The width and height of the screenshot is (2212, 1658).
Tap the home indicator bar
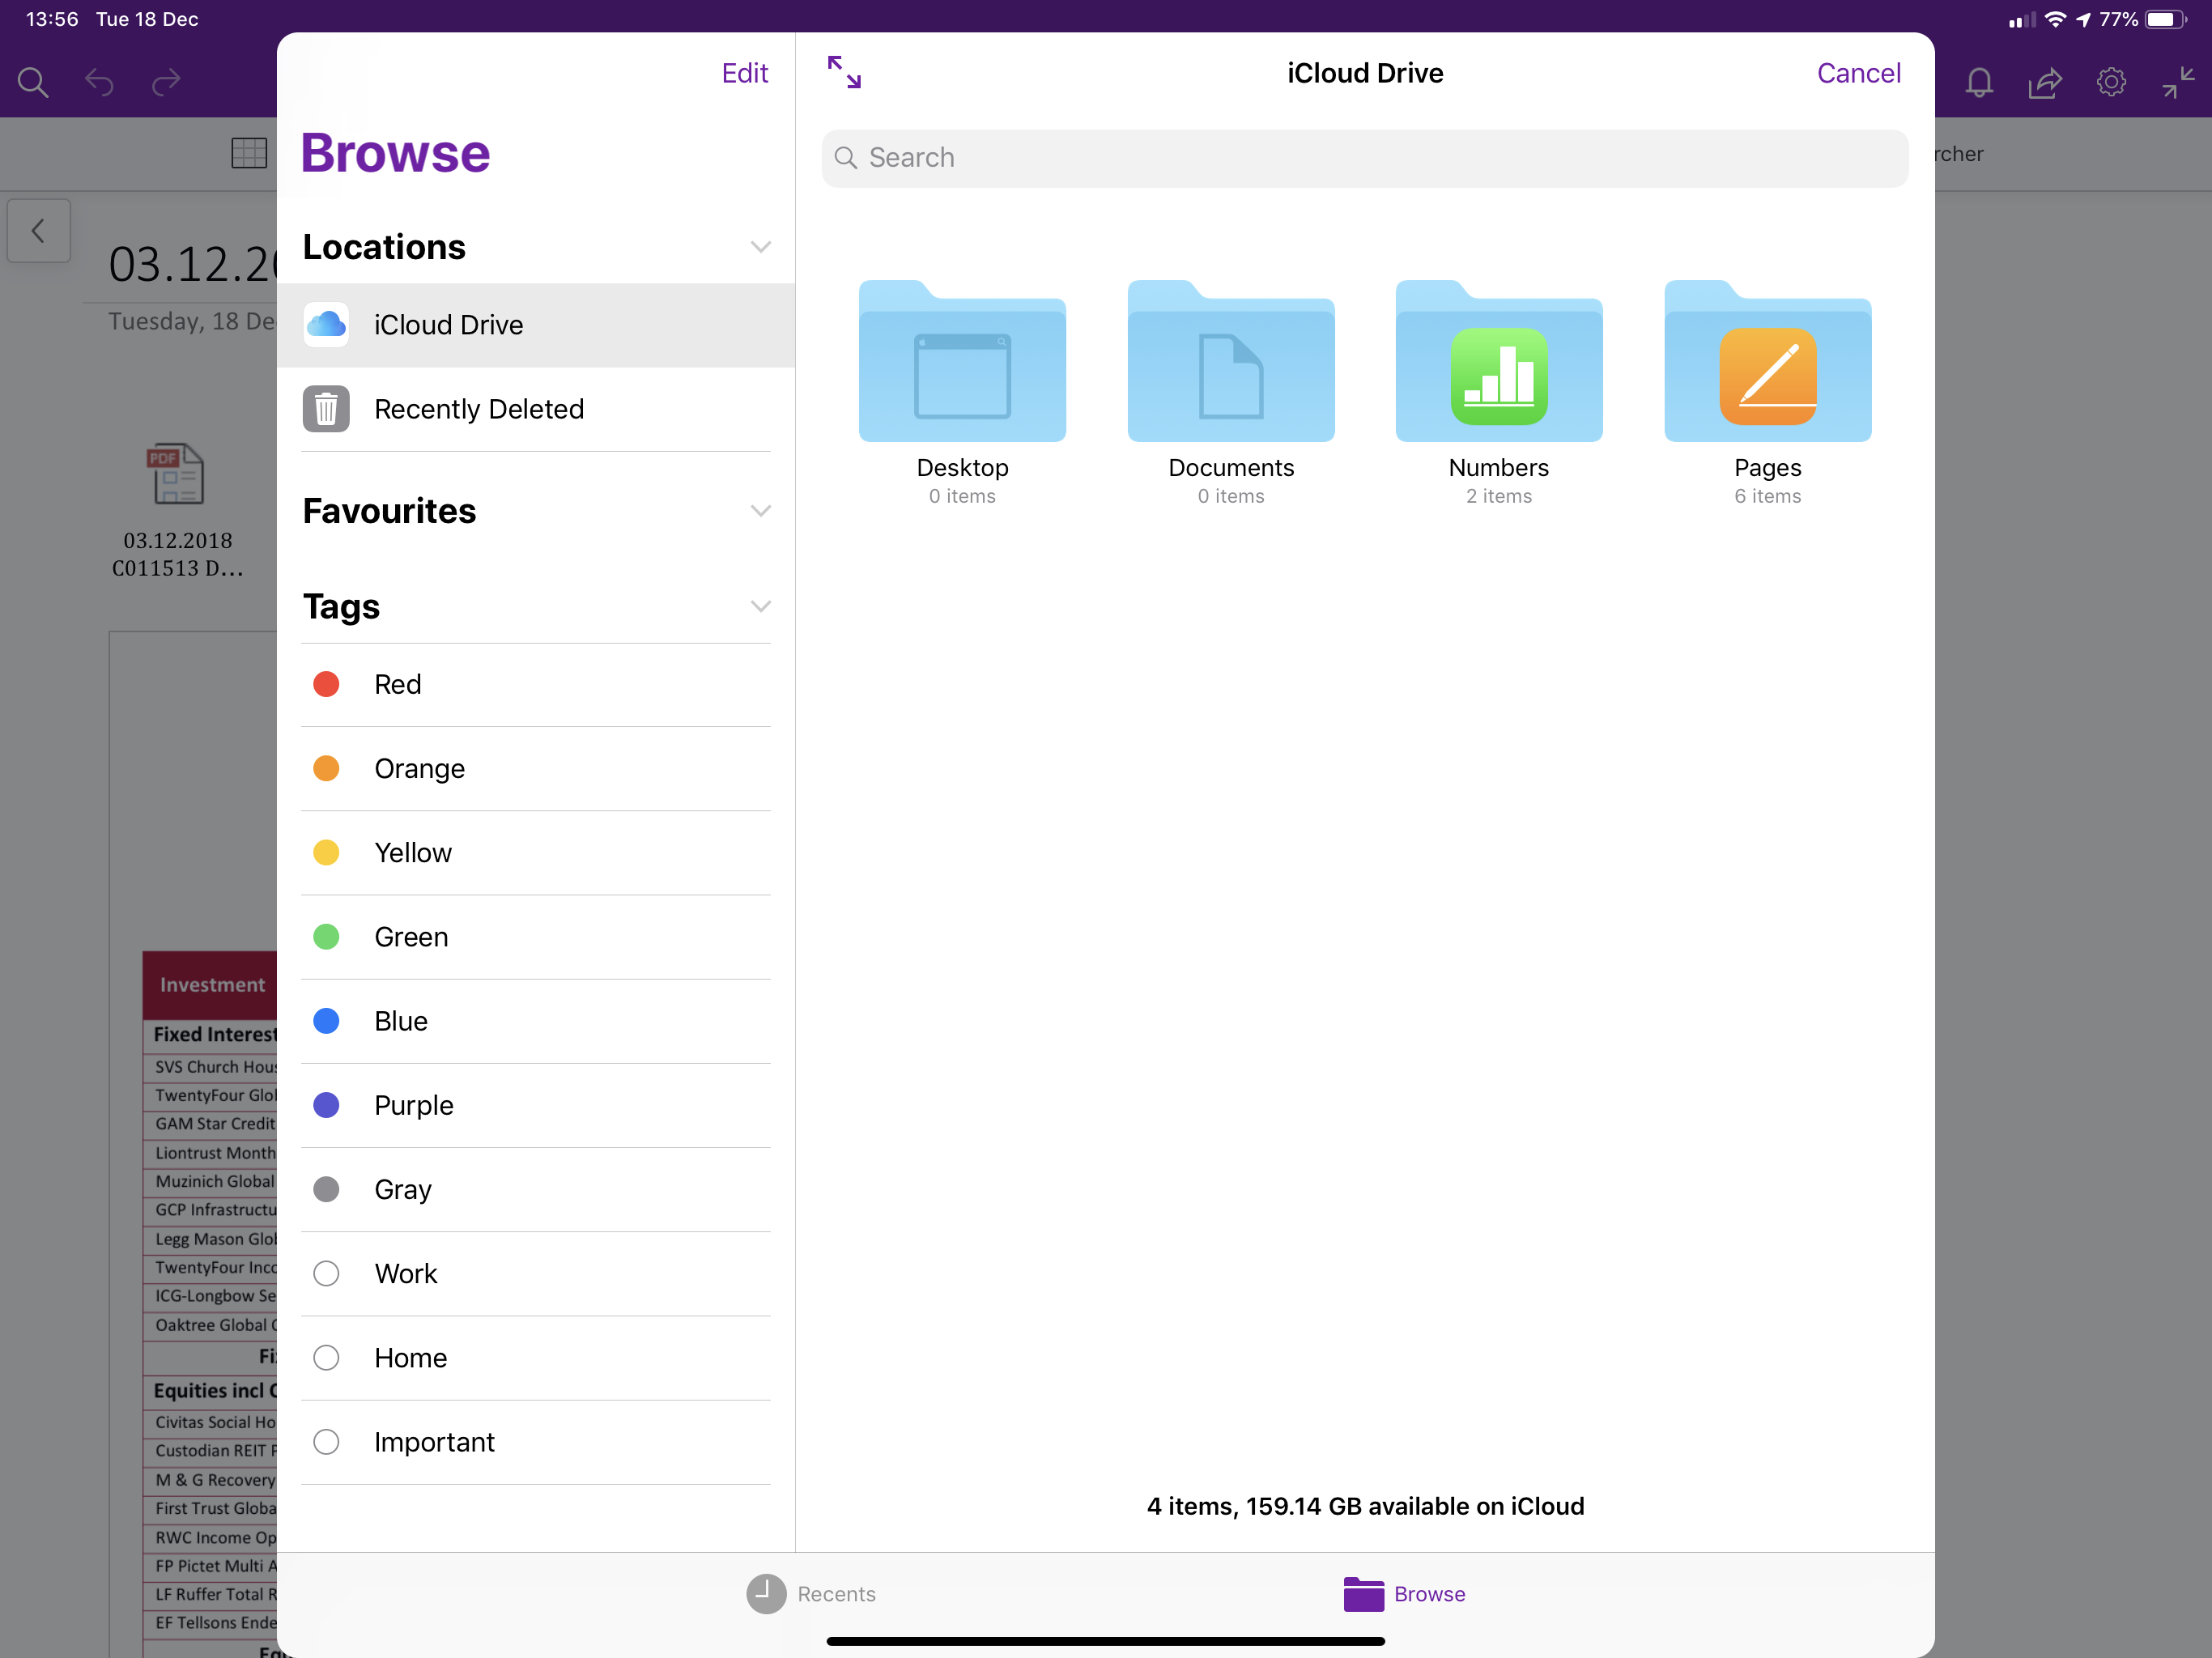coord(1105,1641)
